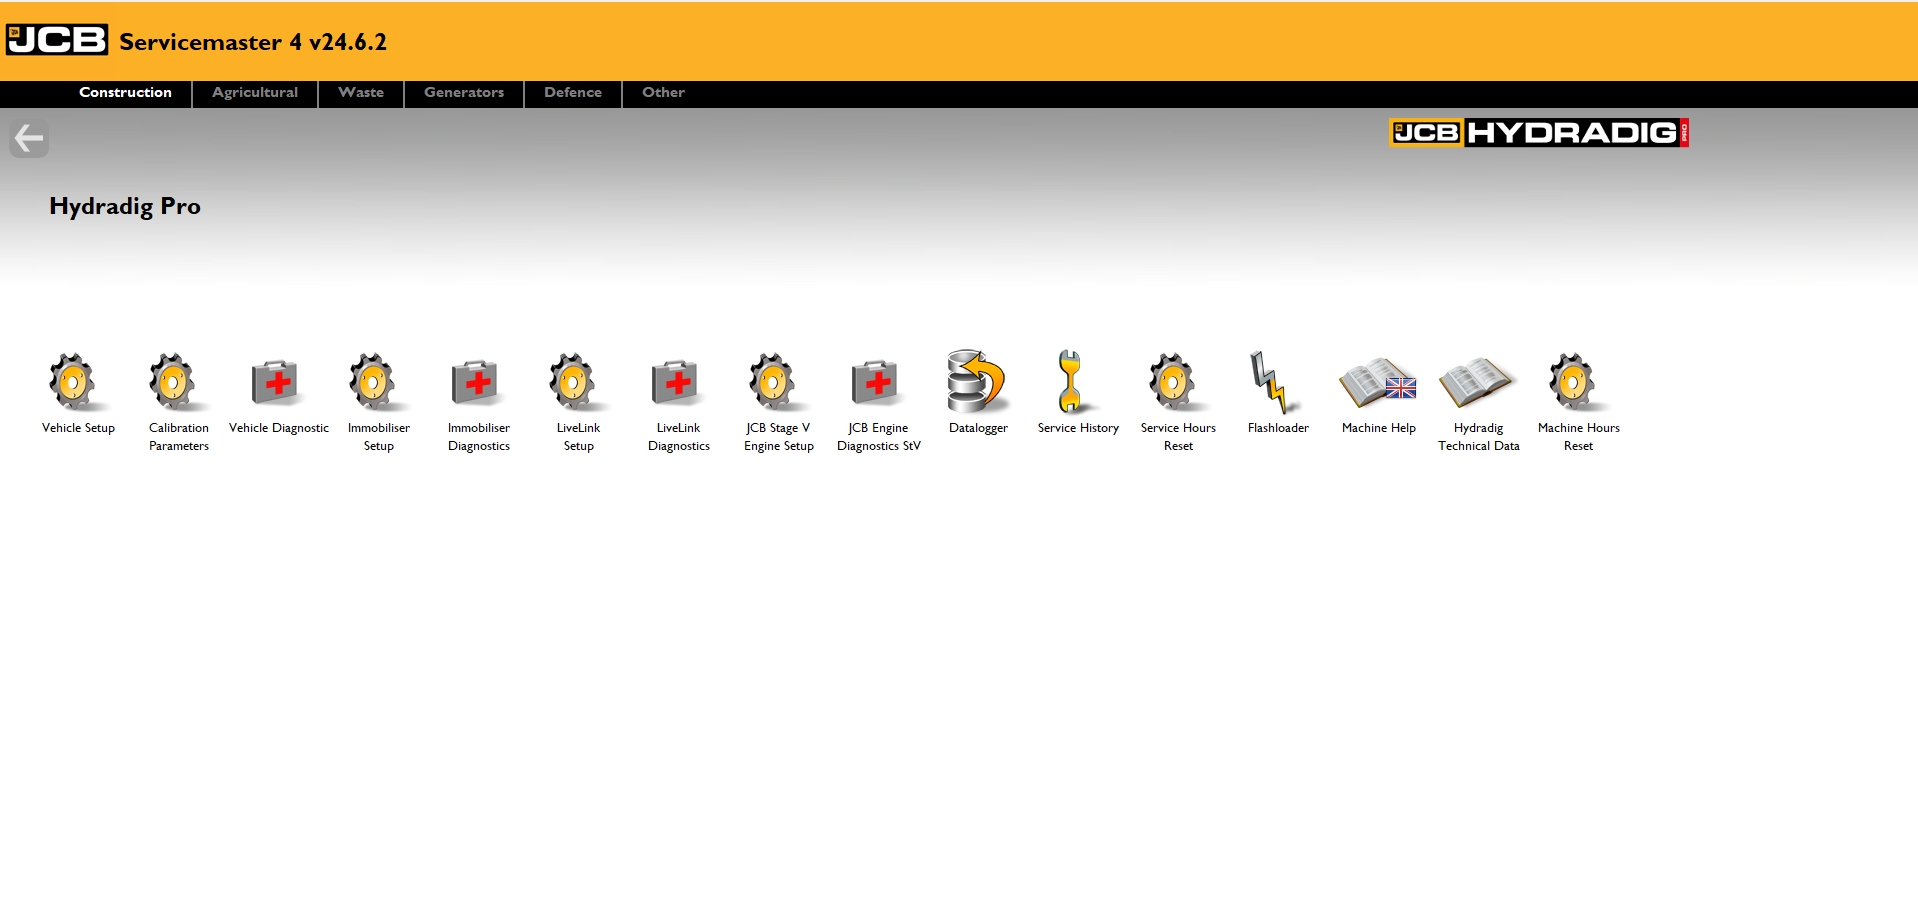This screenshot has height=908, width=1918.
Task: Select the Construction tab
Action: (x=125, y=93)
